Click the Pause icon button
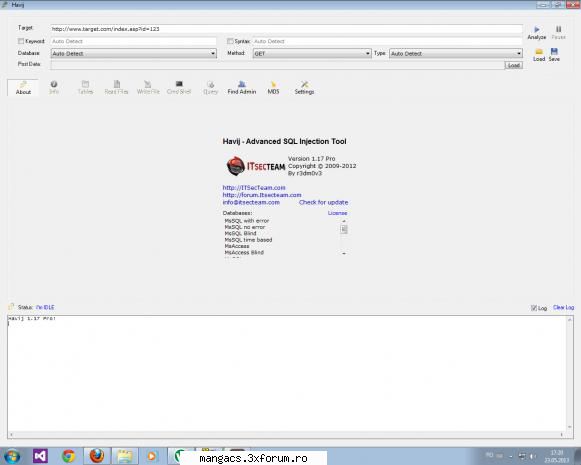 pyautogui.click(x=558, y=29)
